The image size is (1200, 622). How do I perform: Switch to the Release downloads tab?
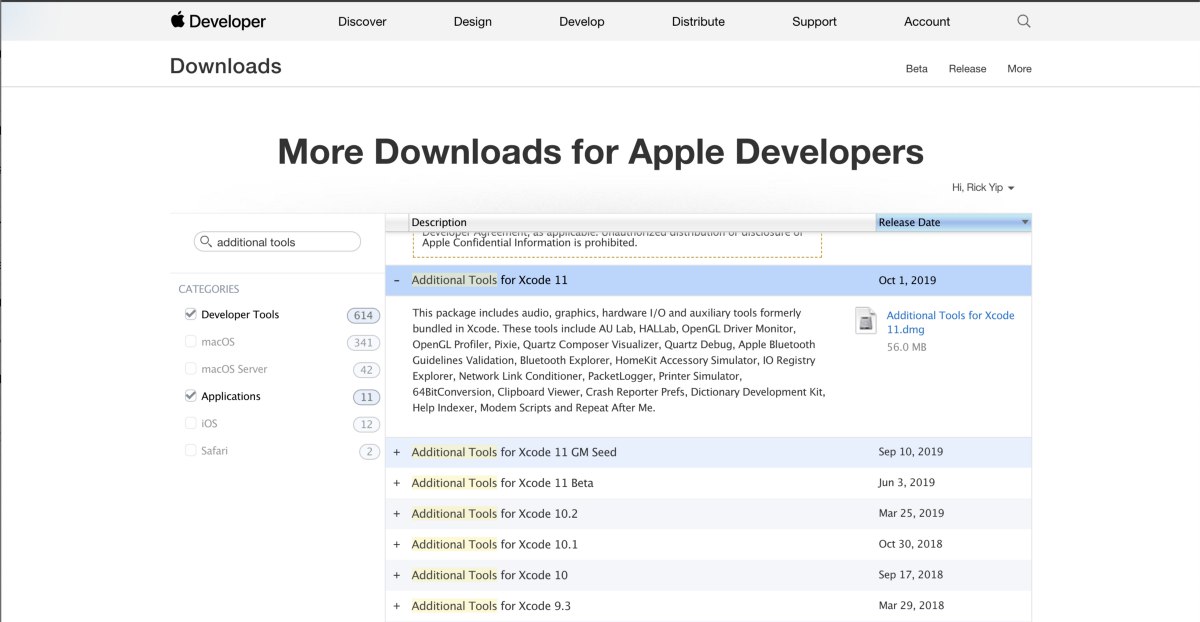pos(967,69)
